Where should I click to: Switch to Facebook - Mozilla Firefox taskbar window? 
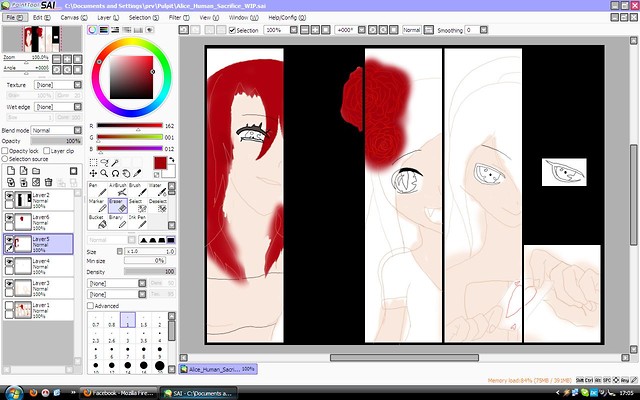tap(118, 393)
